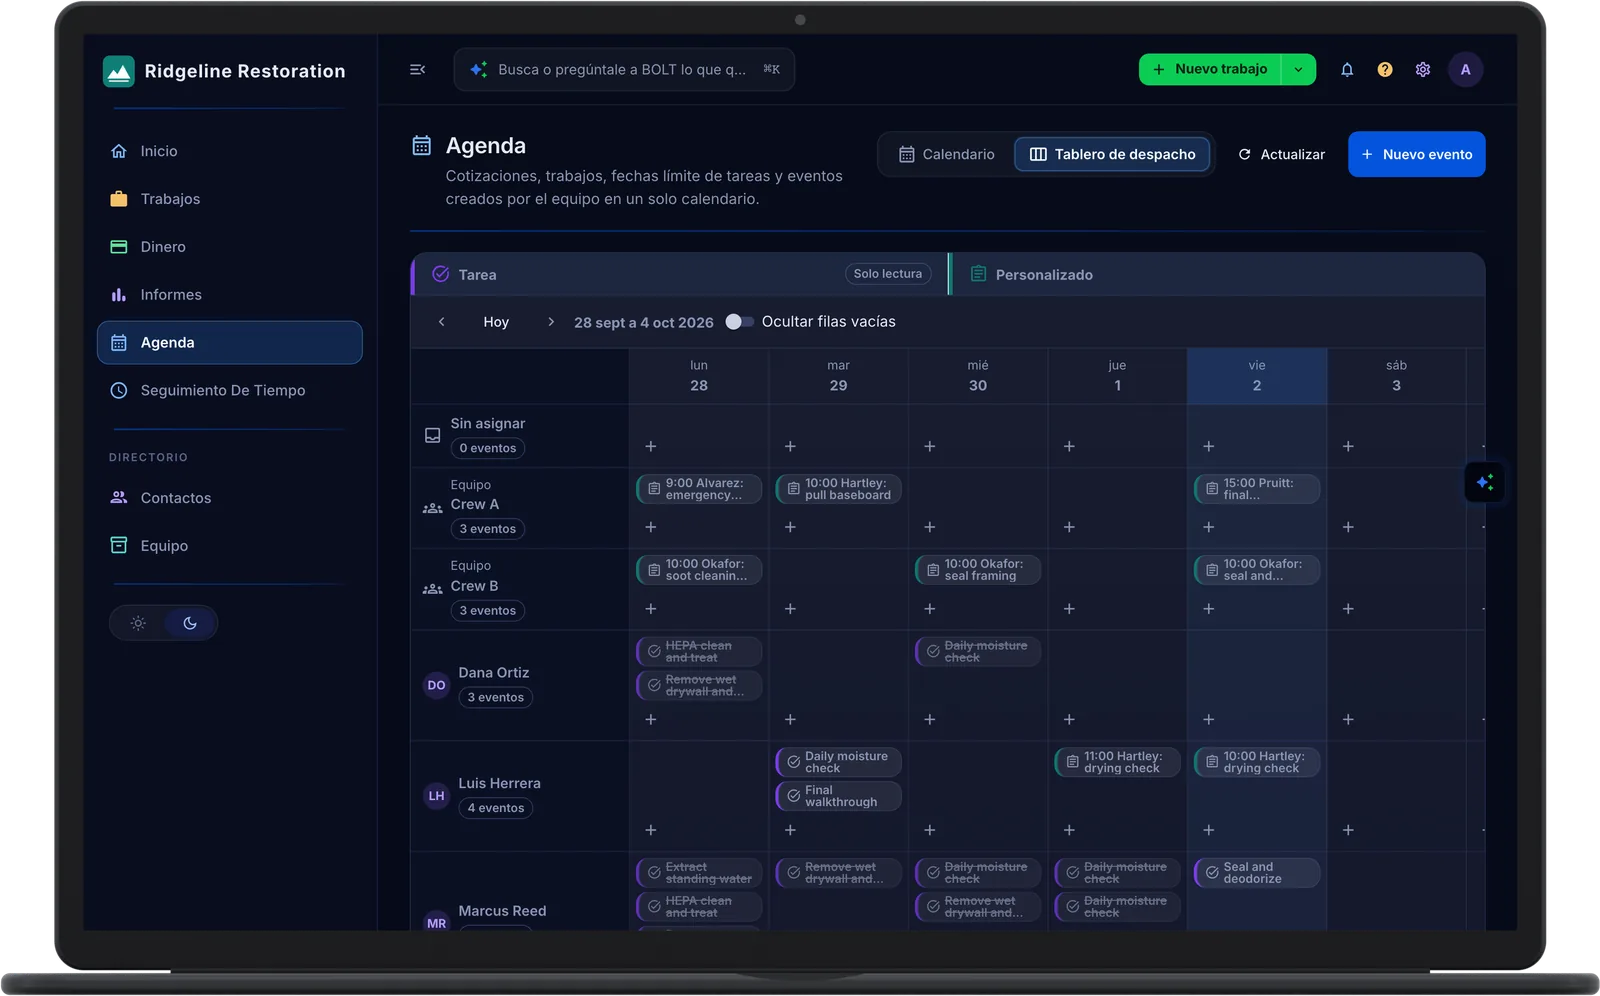1600x996 pixels.
Task: Click Crew A's 3 eventos badge
Action: (488, 529)
